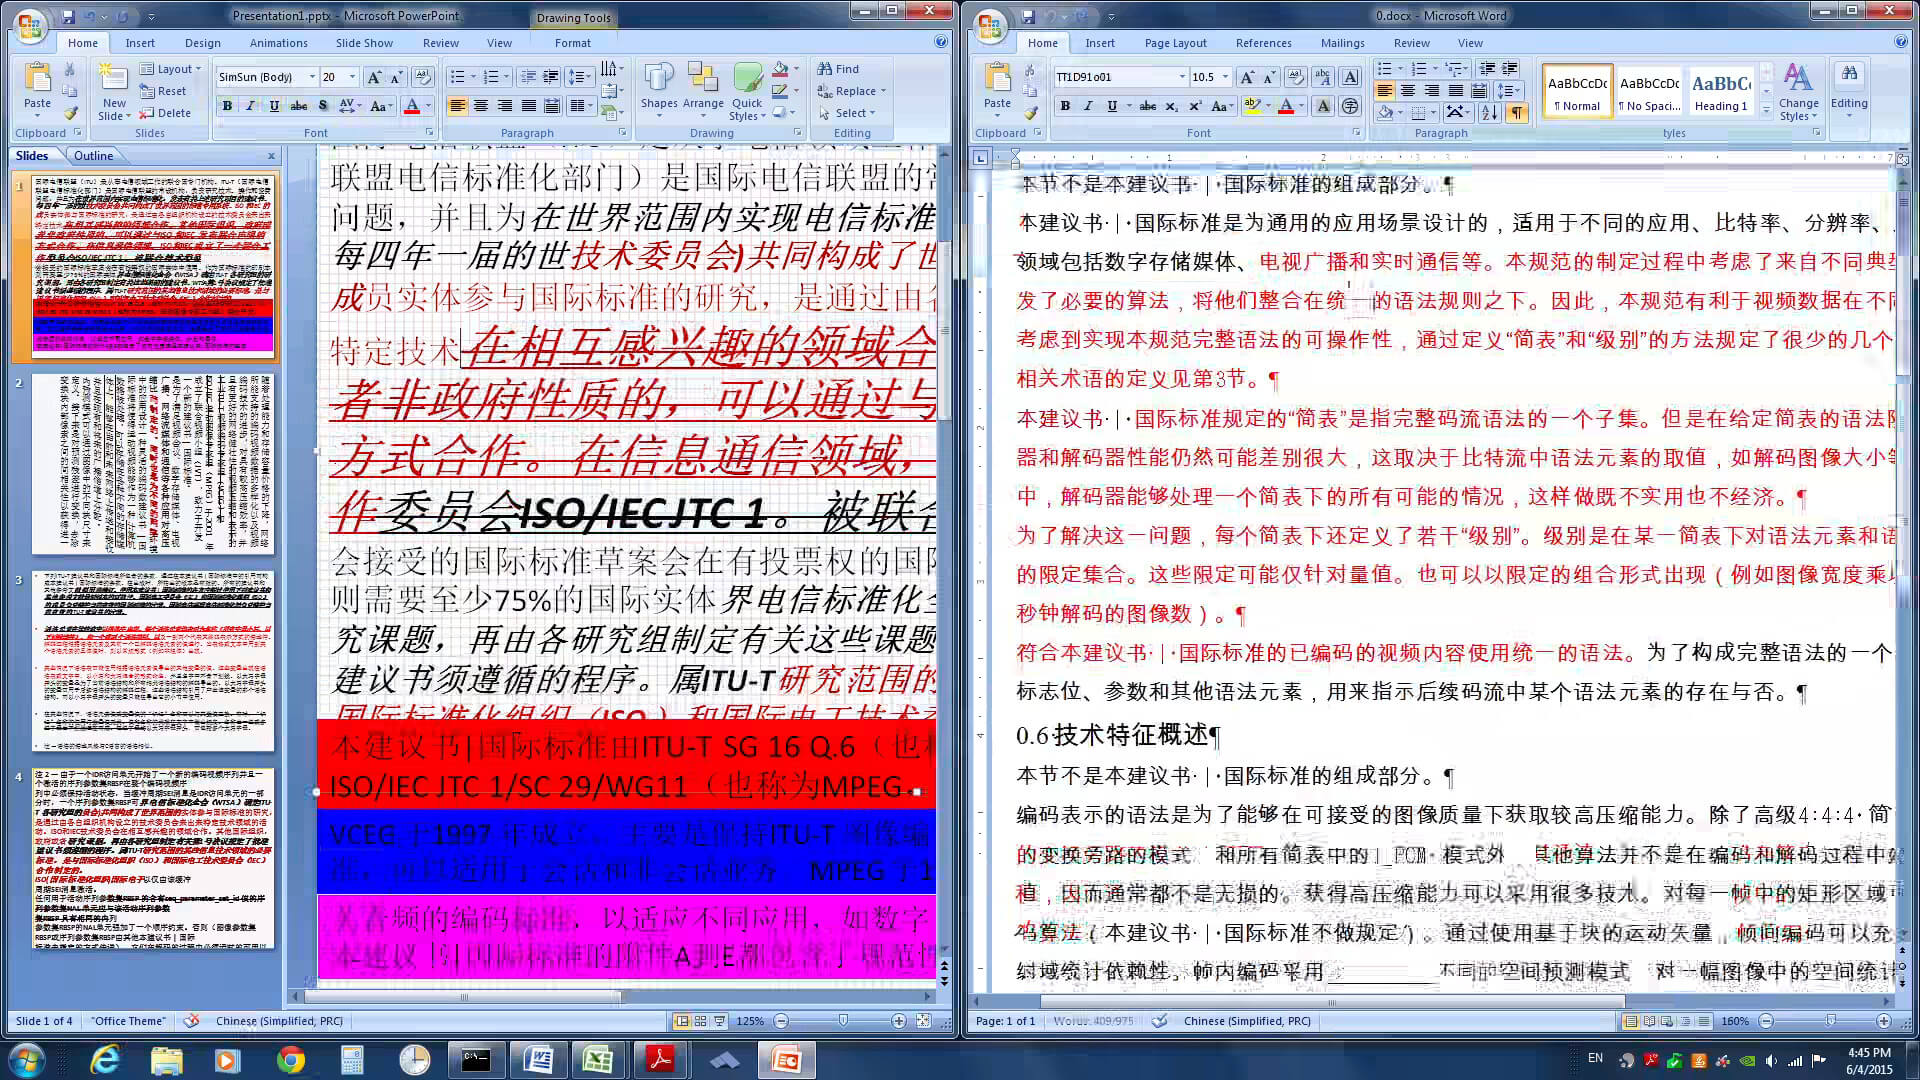Expand the Layout dropdown in PowerPoint
The image size is (1920, 1080).
point(171,69)
